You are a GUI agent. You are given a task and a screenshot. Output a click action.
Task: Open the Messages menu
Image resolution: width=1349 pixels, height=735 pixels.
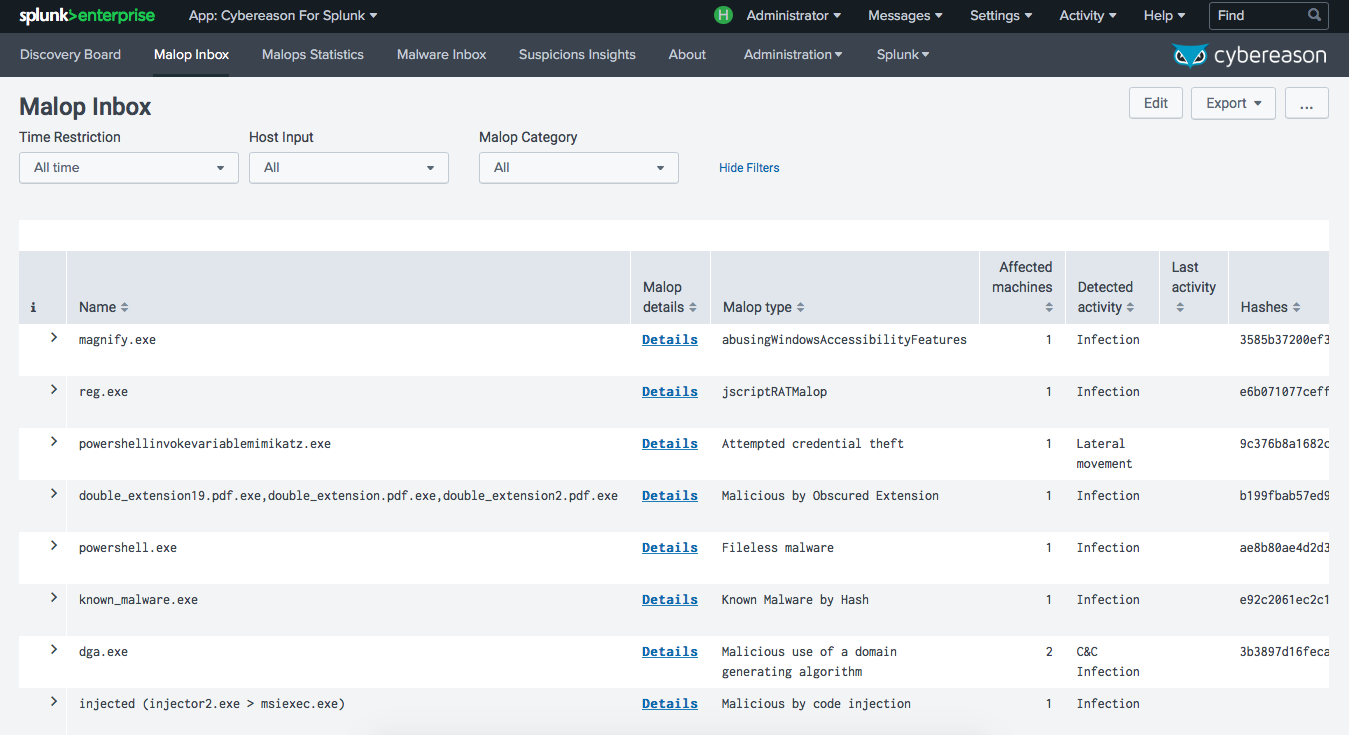(x=906, y=16)
